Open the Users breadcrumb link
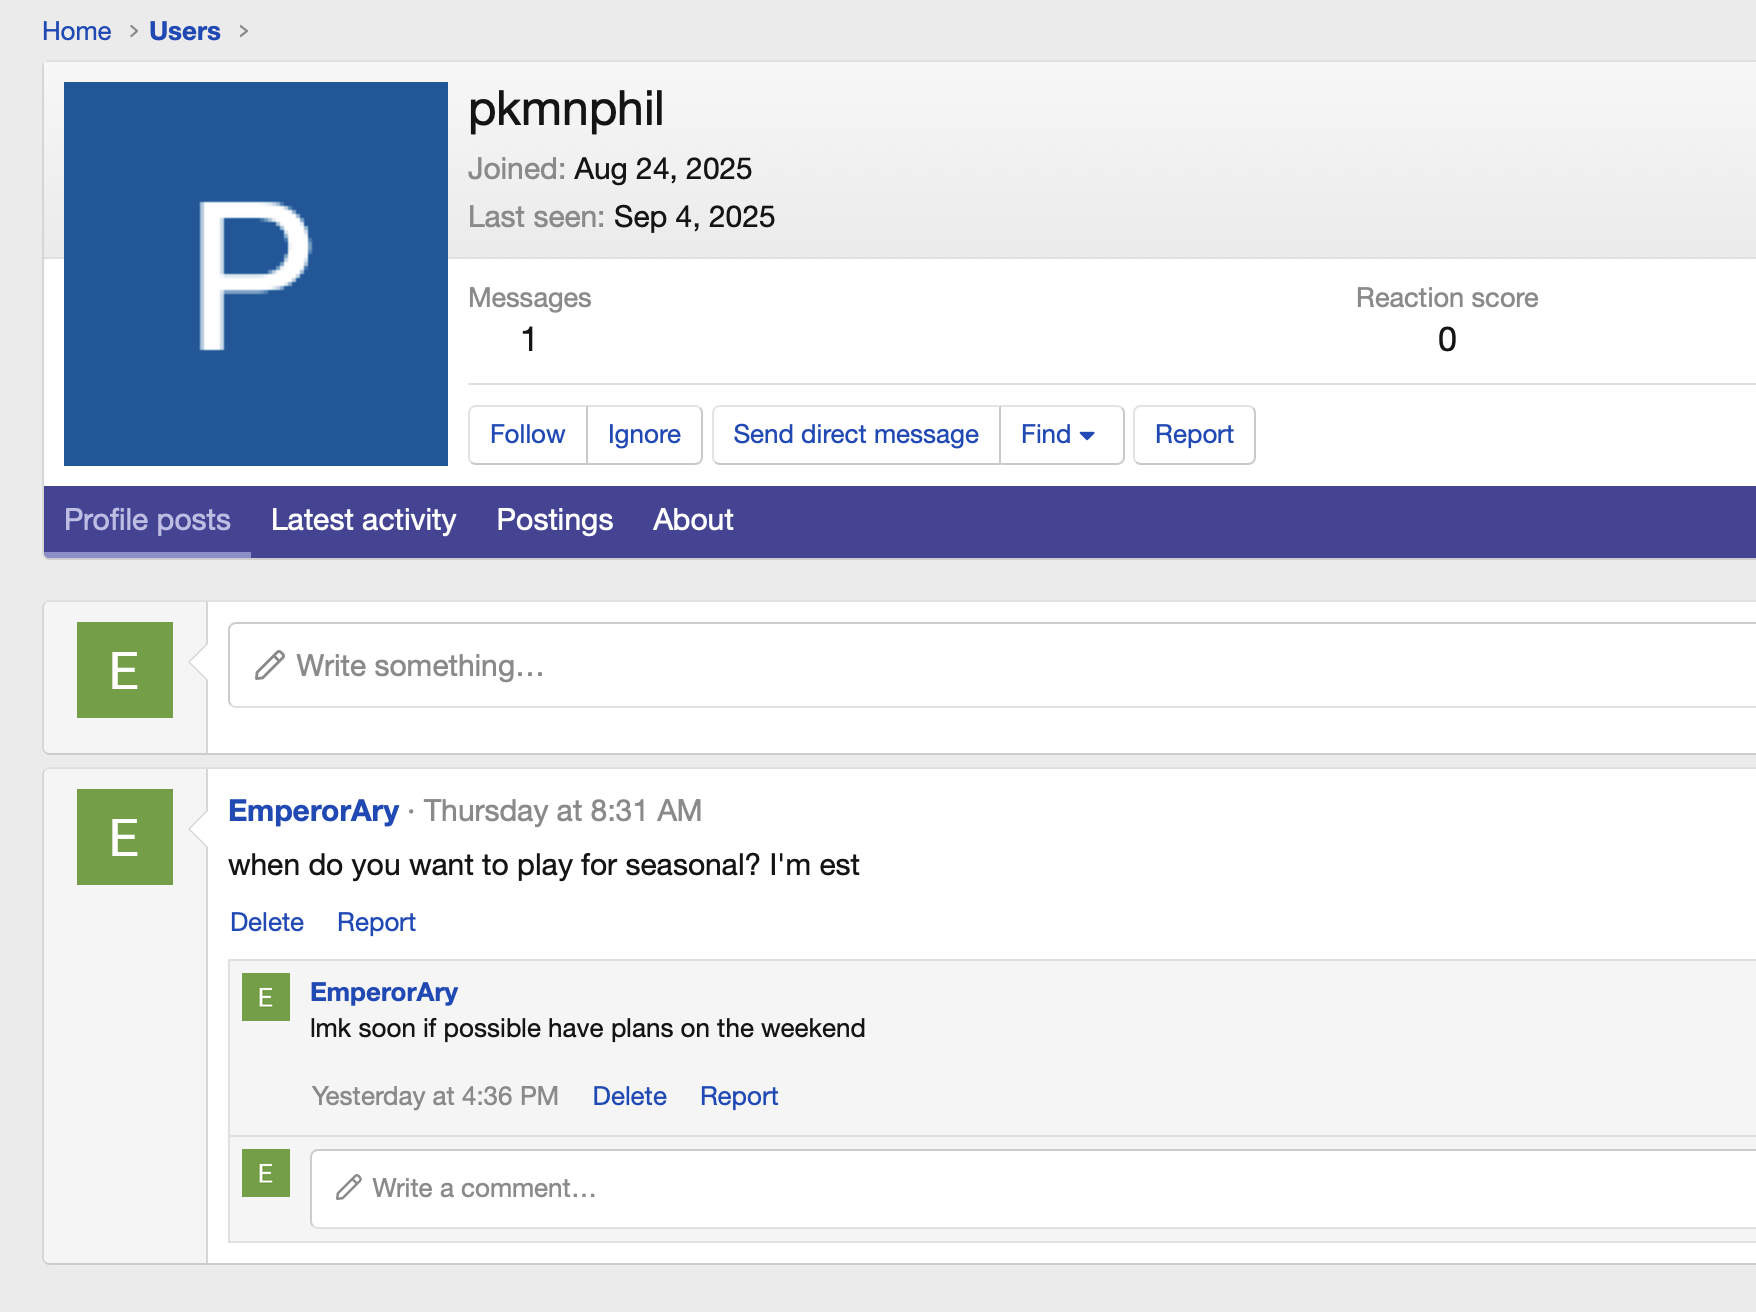 [184, 31]
